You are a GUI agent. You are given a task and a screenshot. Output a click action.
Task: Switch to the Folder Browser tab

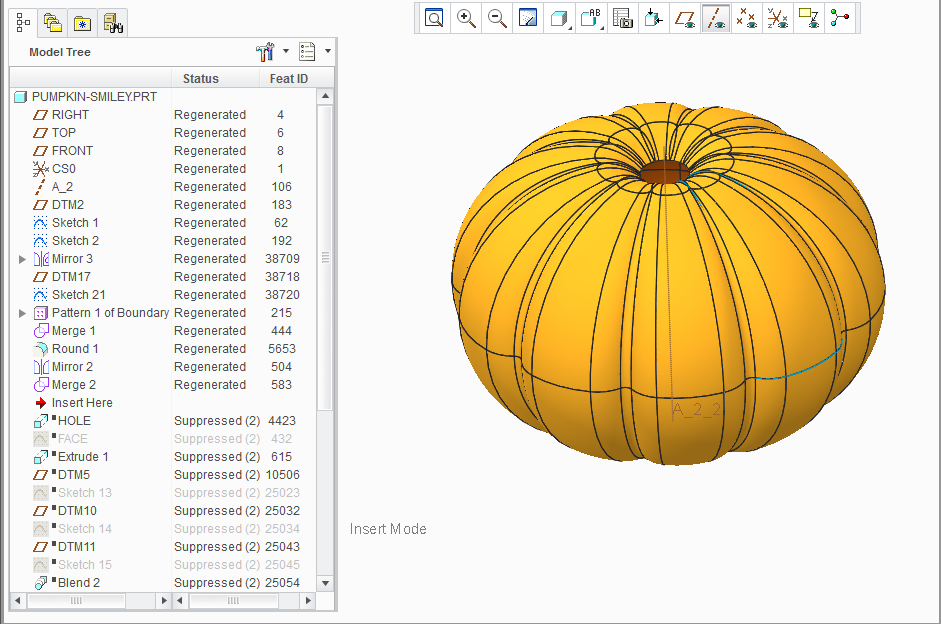click(53, 23)
